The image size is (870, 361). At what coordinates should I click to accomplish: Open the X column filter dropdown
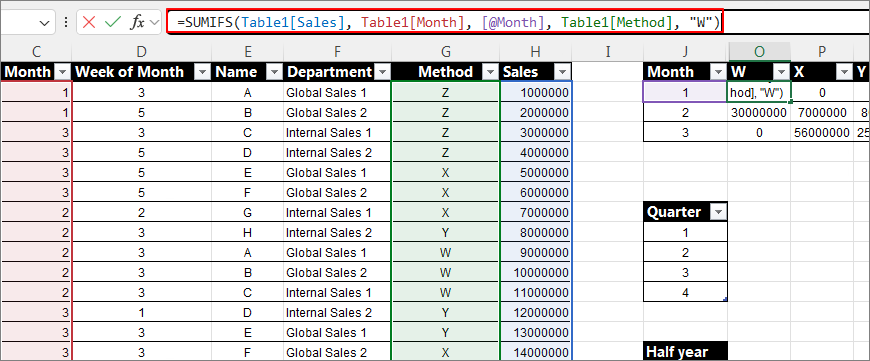(x=844, y=72)
